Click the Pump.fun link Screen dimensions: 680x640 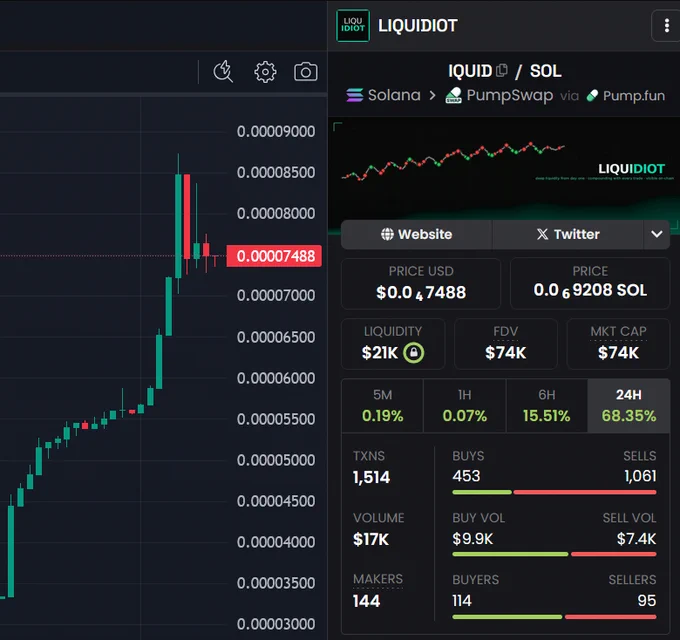pyautogui.click(x=626, y=95)
